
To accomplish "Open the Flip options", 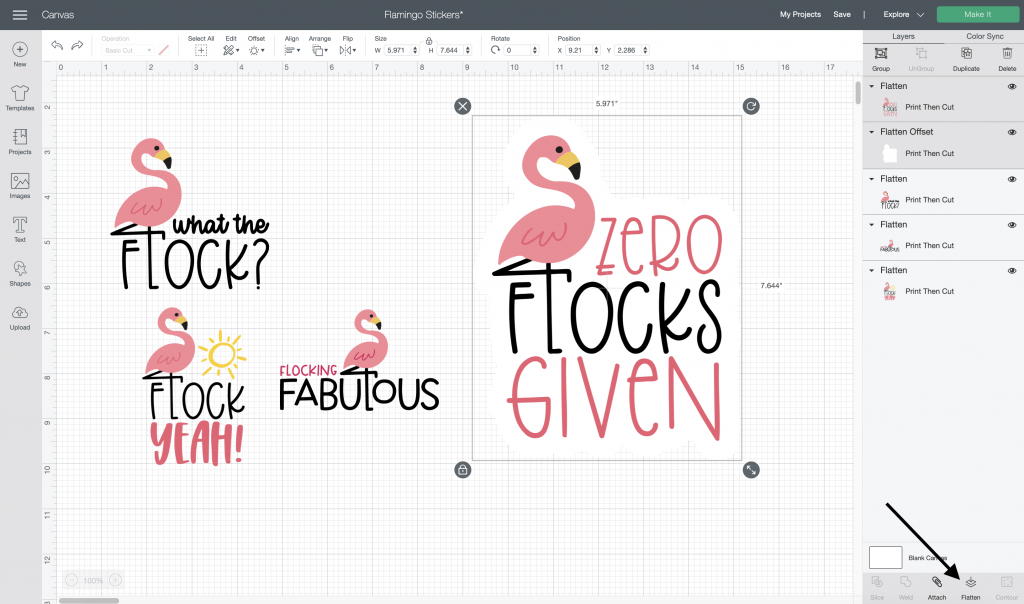I will coord(347,50).
